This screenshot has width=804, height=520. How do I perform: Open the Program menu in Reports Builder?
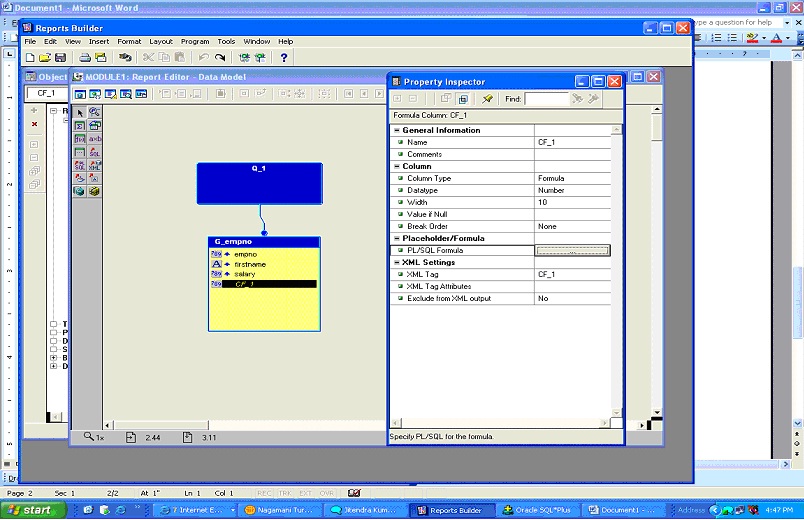tap(195, 42)
